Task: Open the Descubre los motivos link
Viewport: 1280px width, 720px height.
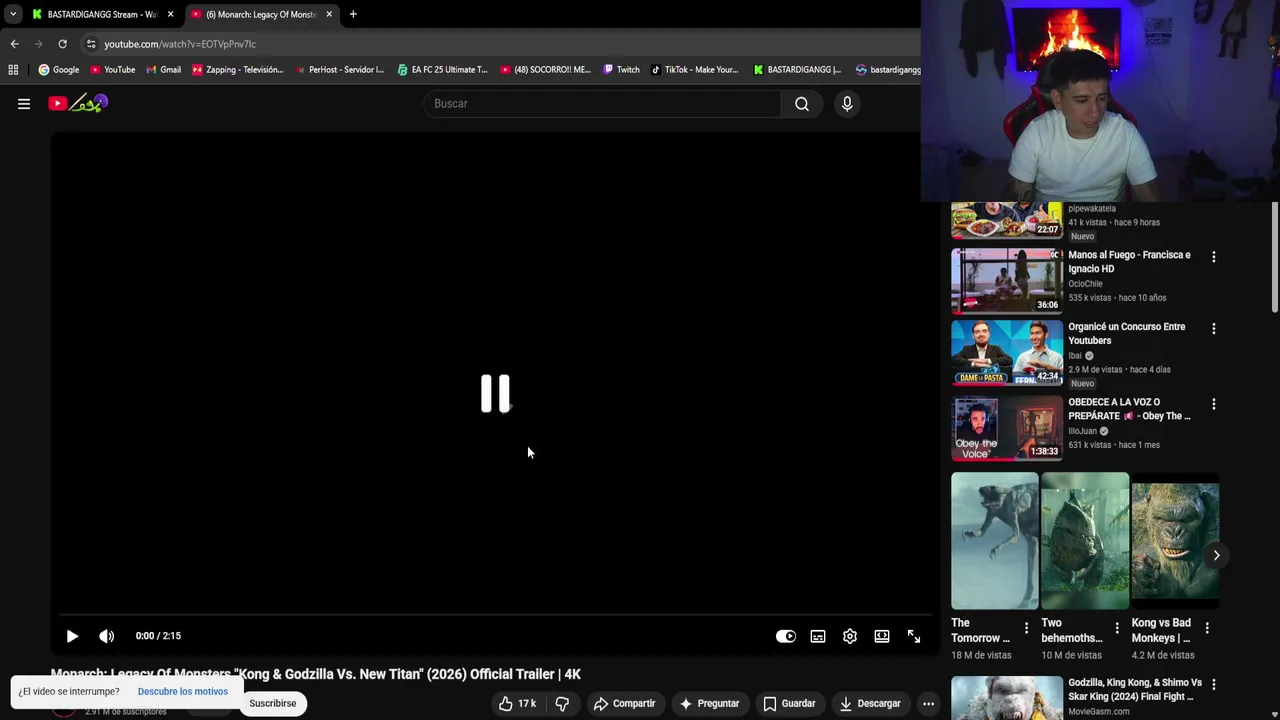Action: (x=183, y=691)
